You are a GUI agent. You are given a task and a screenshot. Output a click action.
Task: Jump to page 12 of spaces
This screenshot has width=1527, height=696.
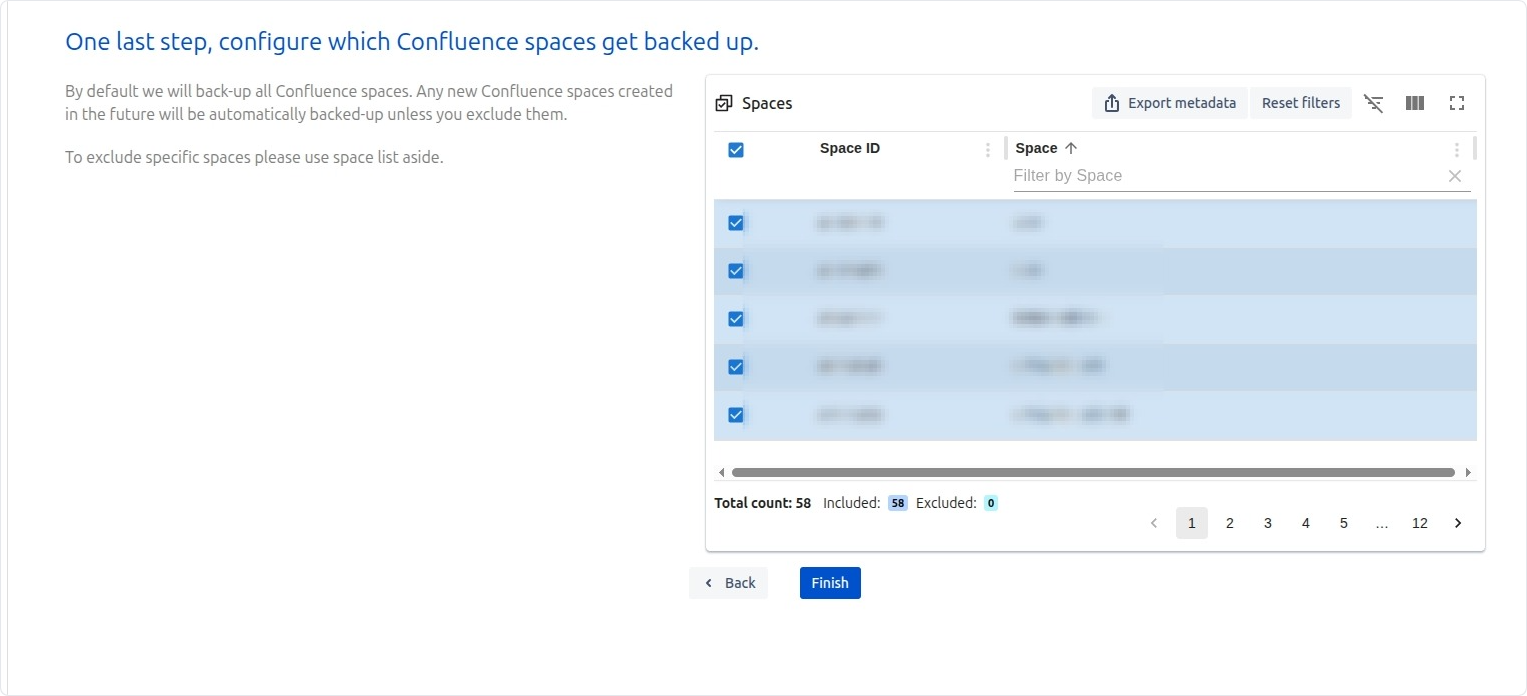(1419, 523)
